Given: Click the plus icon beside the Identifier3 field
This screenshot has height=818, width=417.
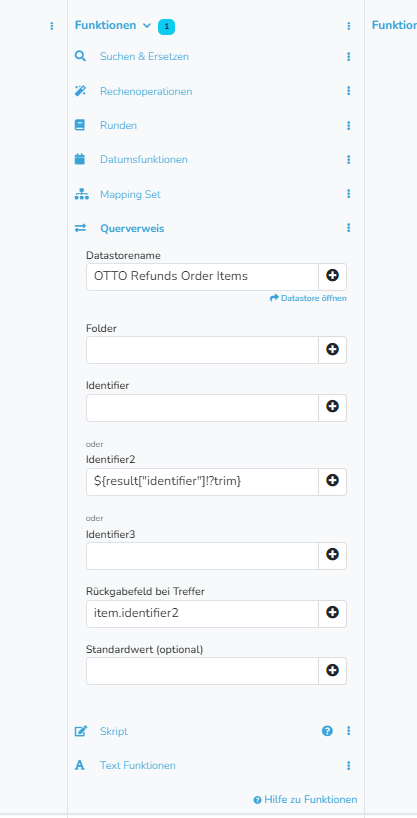Looking at the screenshot, I should click(332, 555).
